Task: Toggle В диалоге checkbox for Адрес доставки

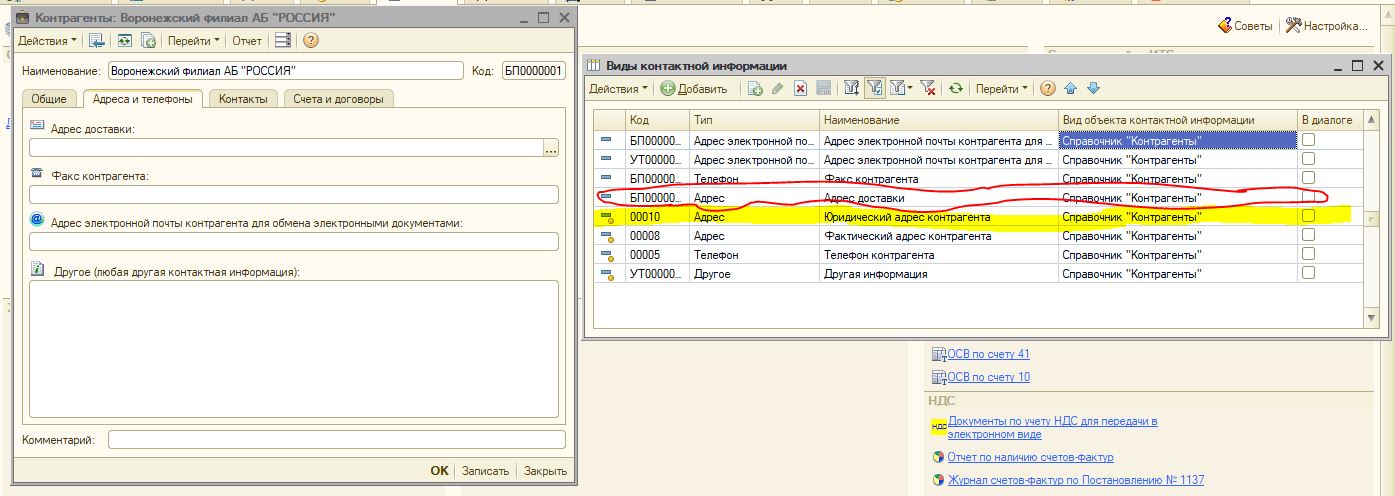Action: 1308,197
